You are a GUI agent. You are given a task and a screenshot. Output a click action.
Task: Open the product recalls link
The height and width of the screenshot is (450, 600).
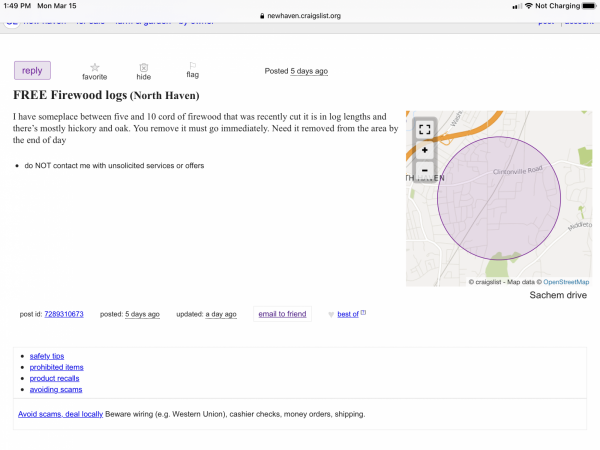[x=54, y=378]
